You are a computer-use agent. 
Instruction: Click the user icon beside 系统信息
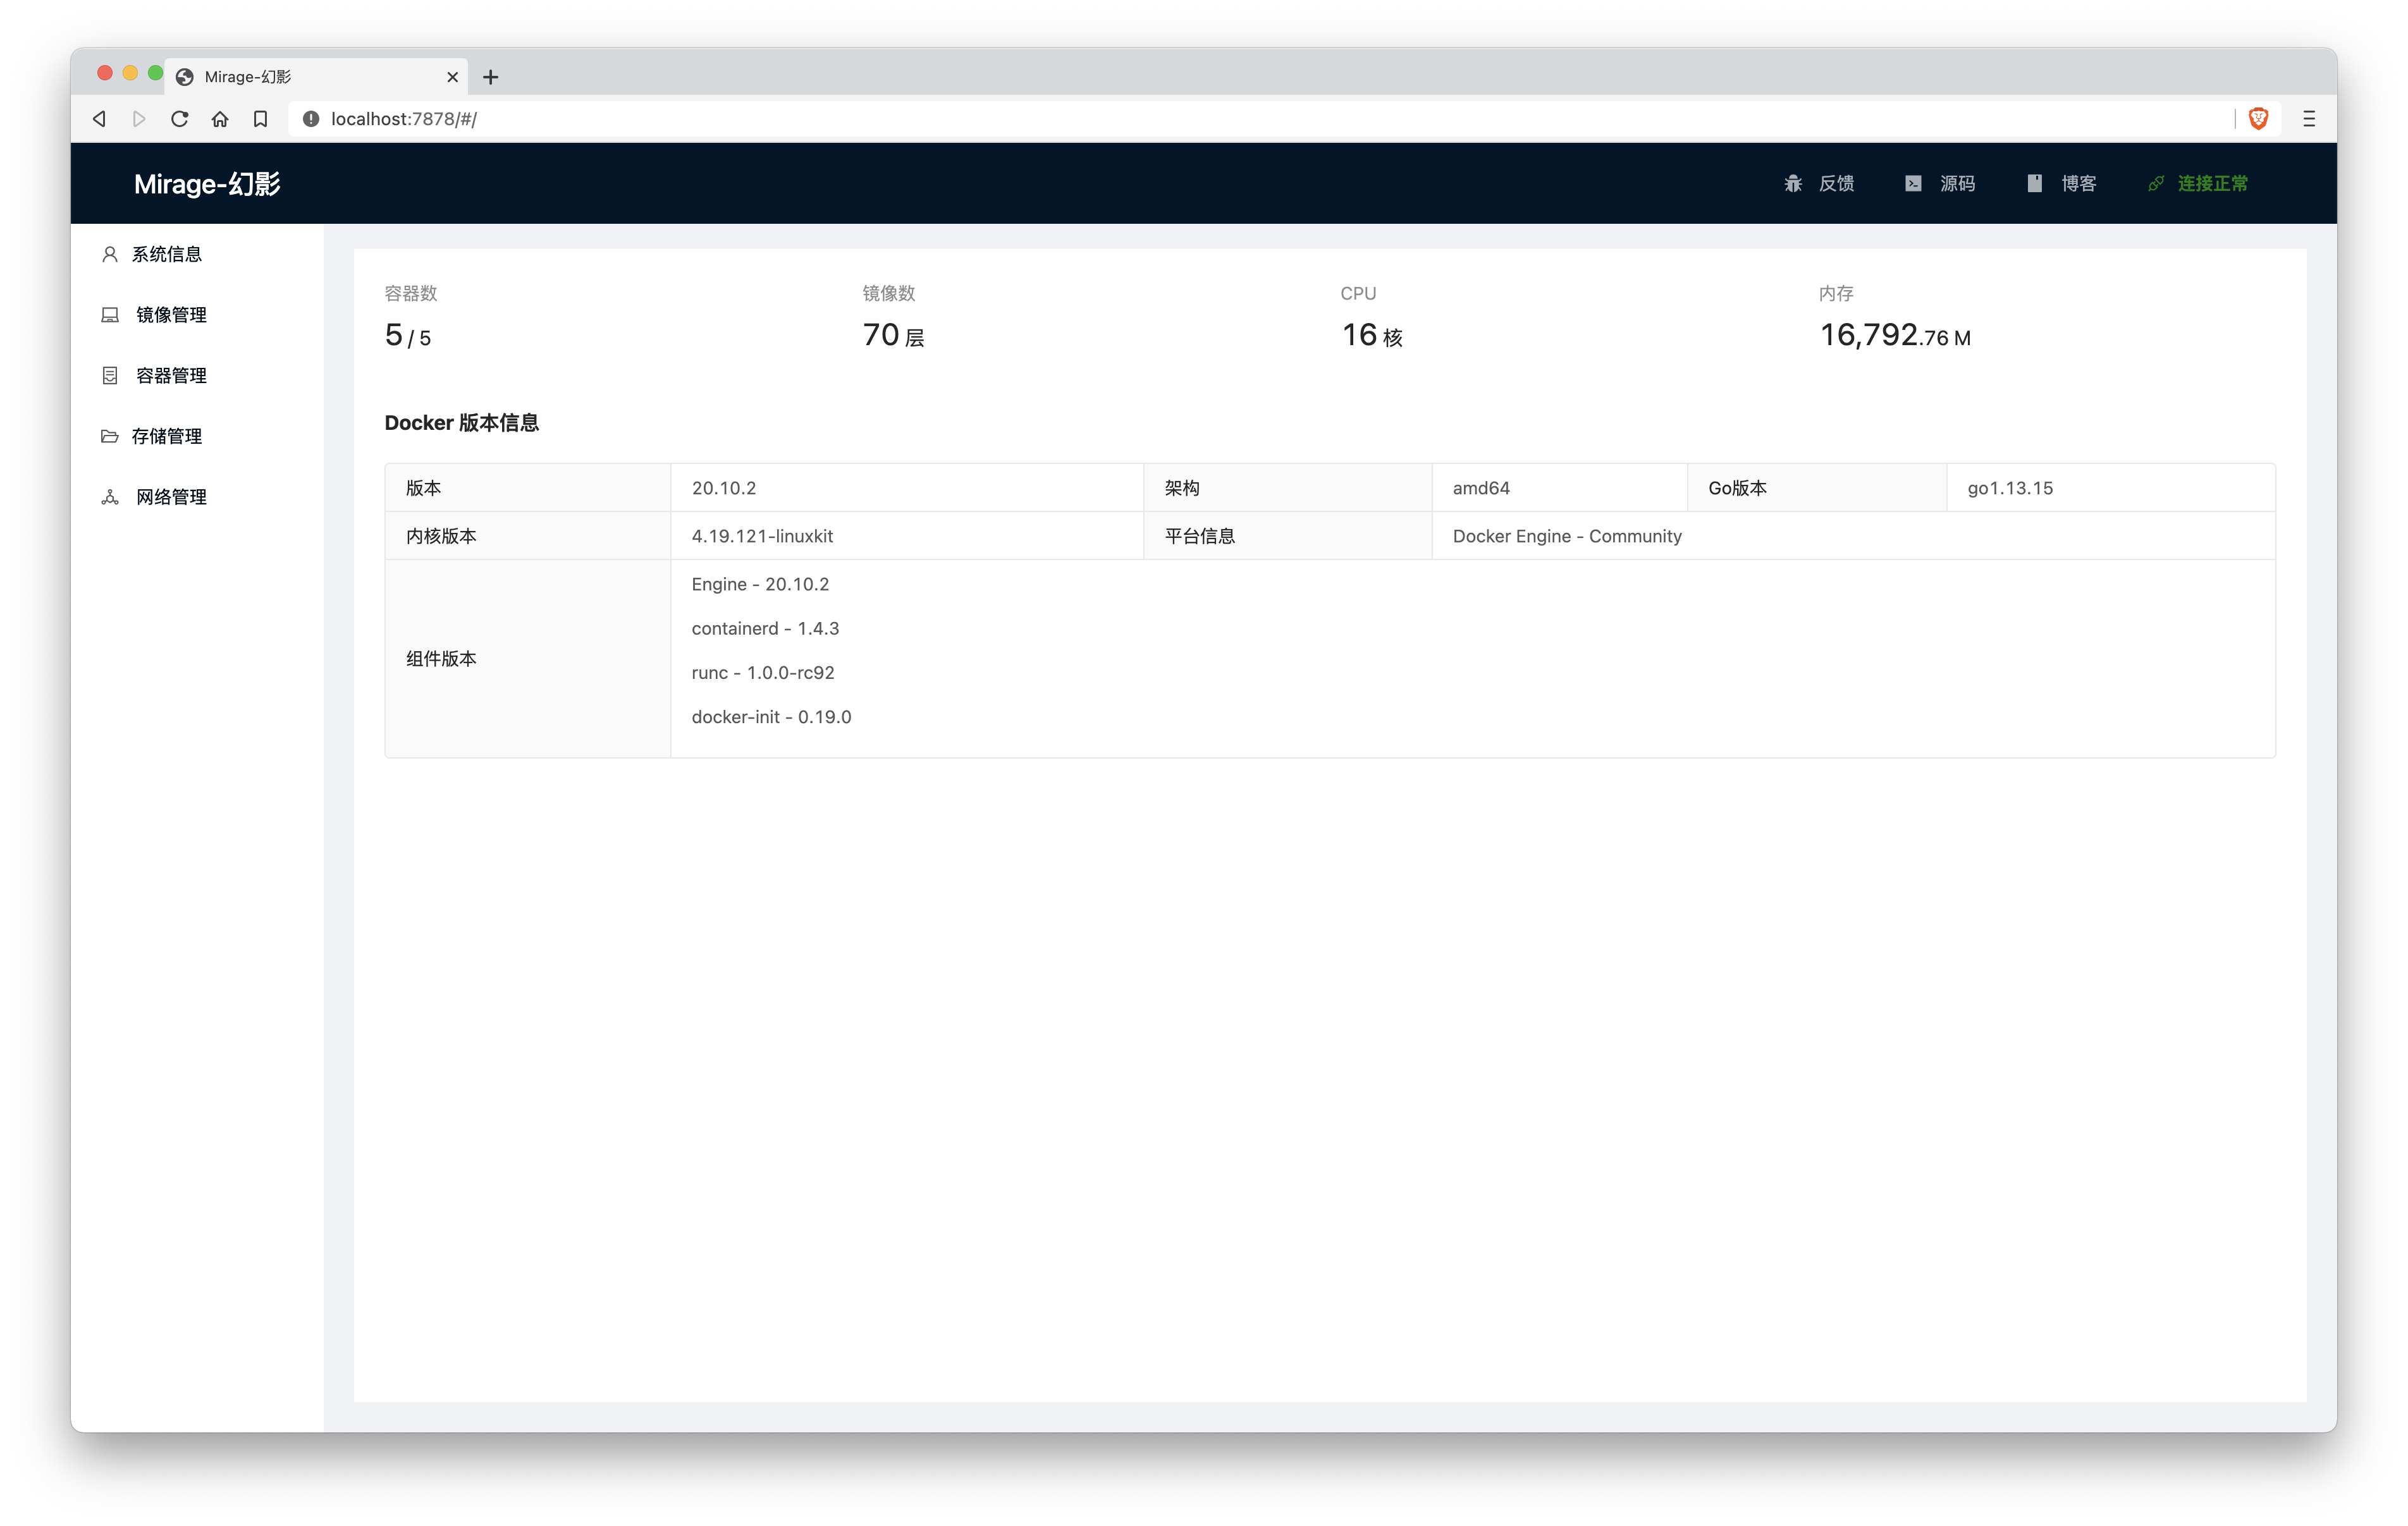click(110, 254)
